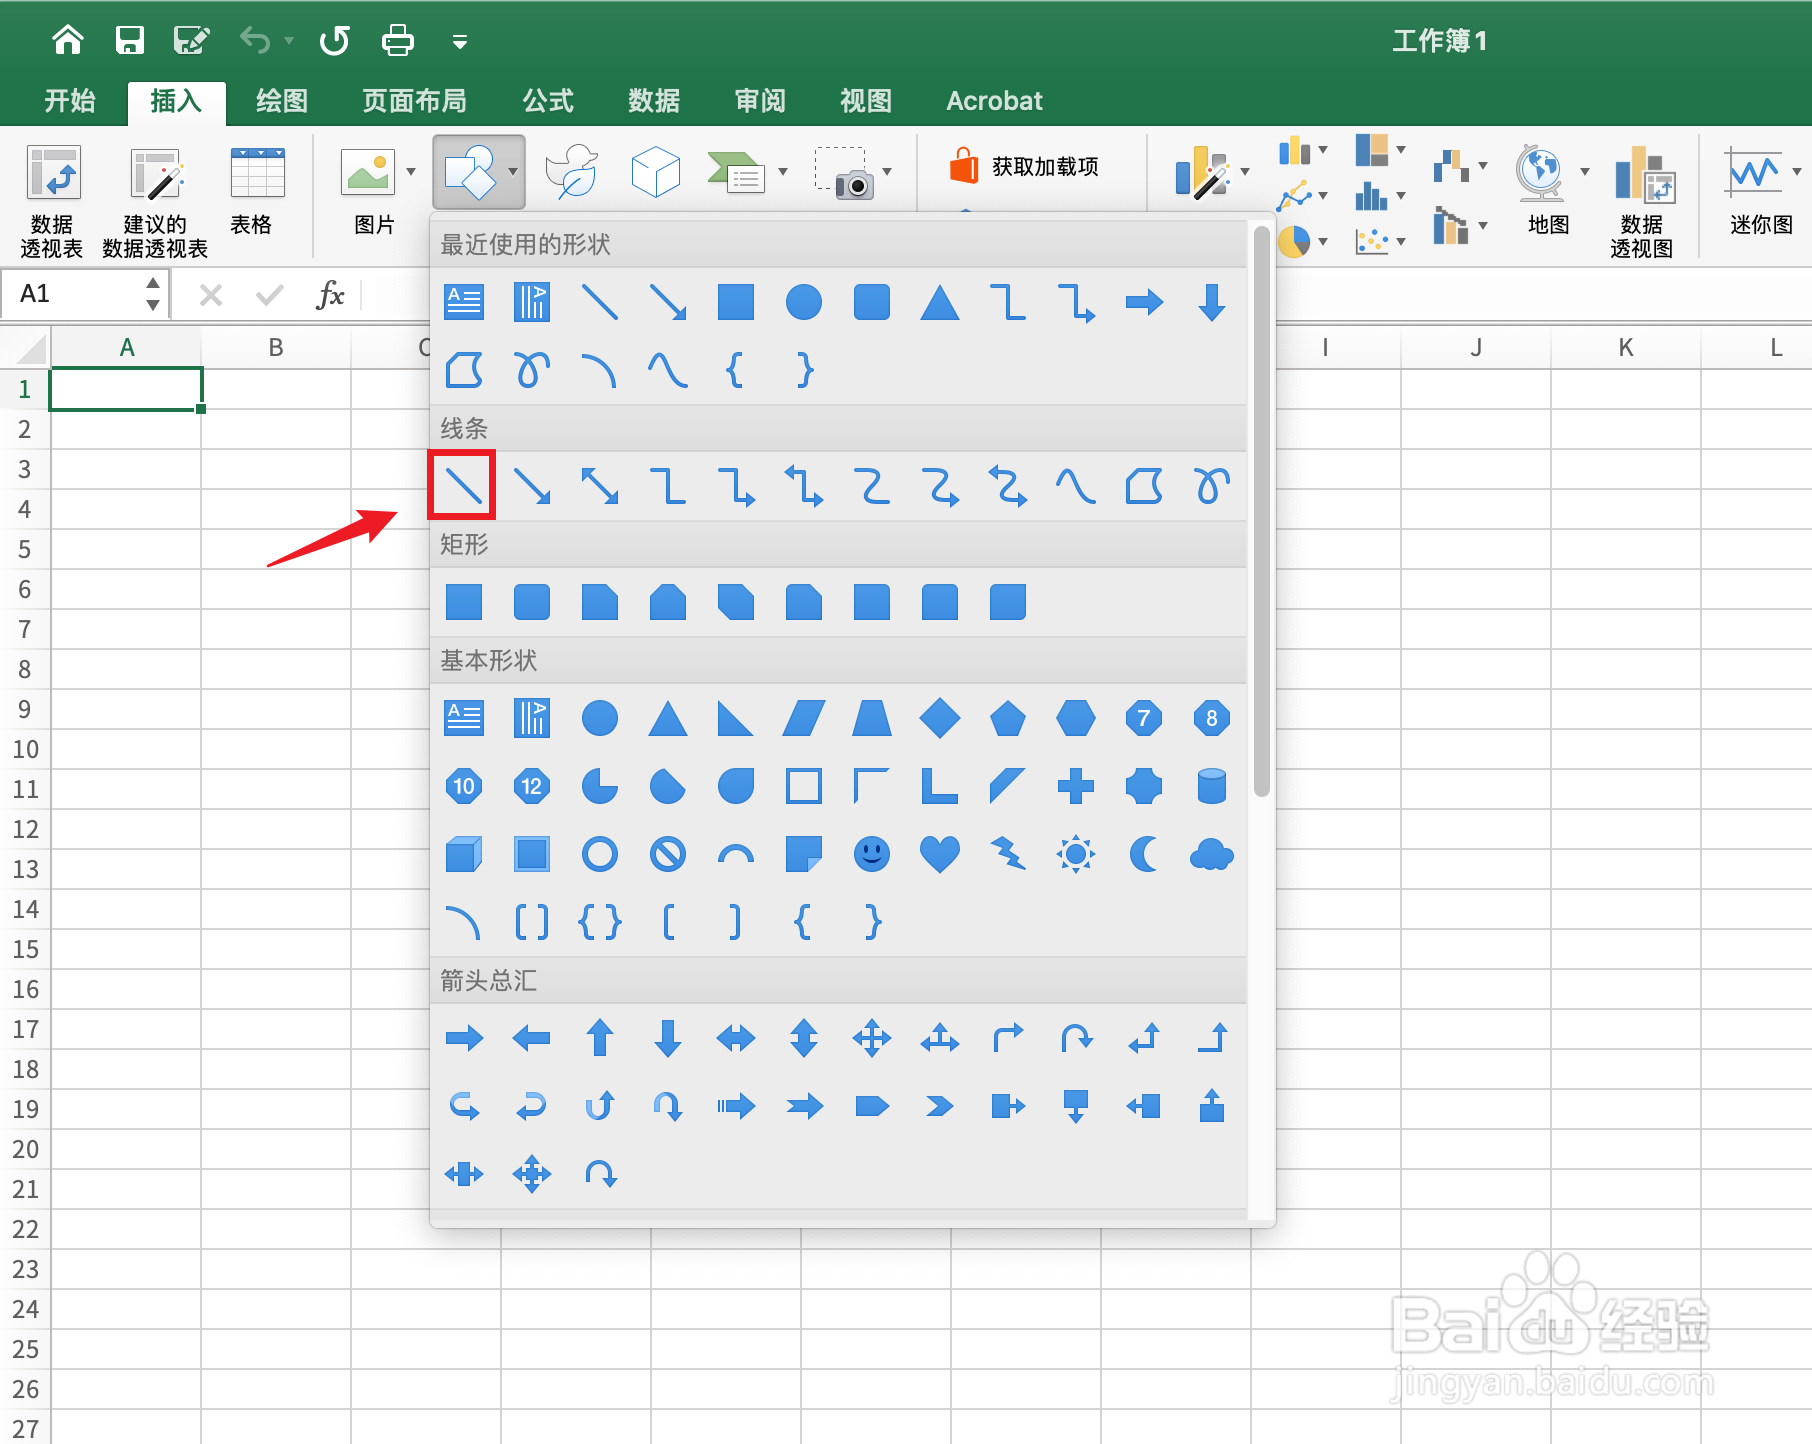Select the quad arrow in 箭头总汇
1812x1444 pixels.
(872, 1038)
